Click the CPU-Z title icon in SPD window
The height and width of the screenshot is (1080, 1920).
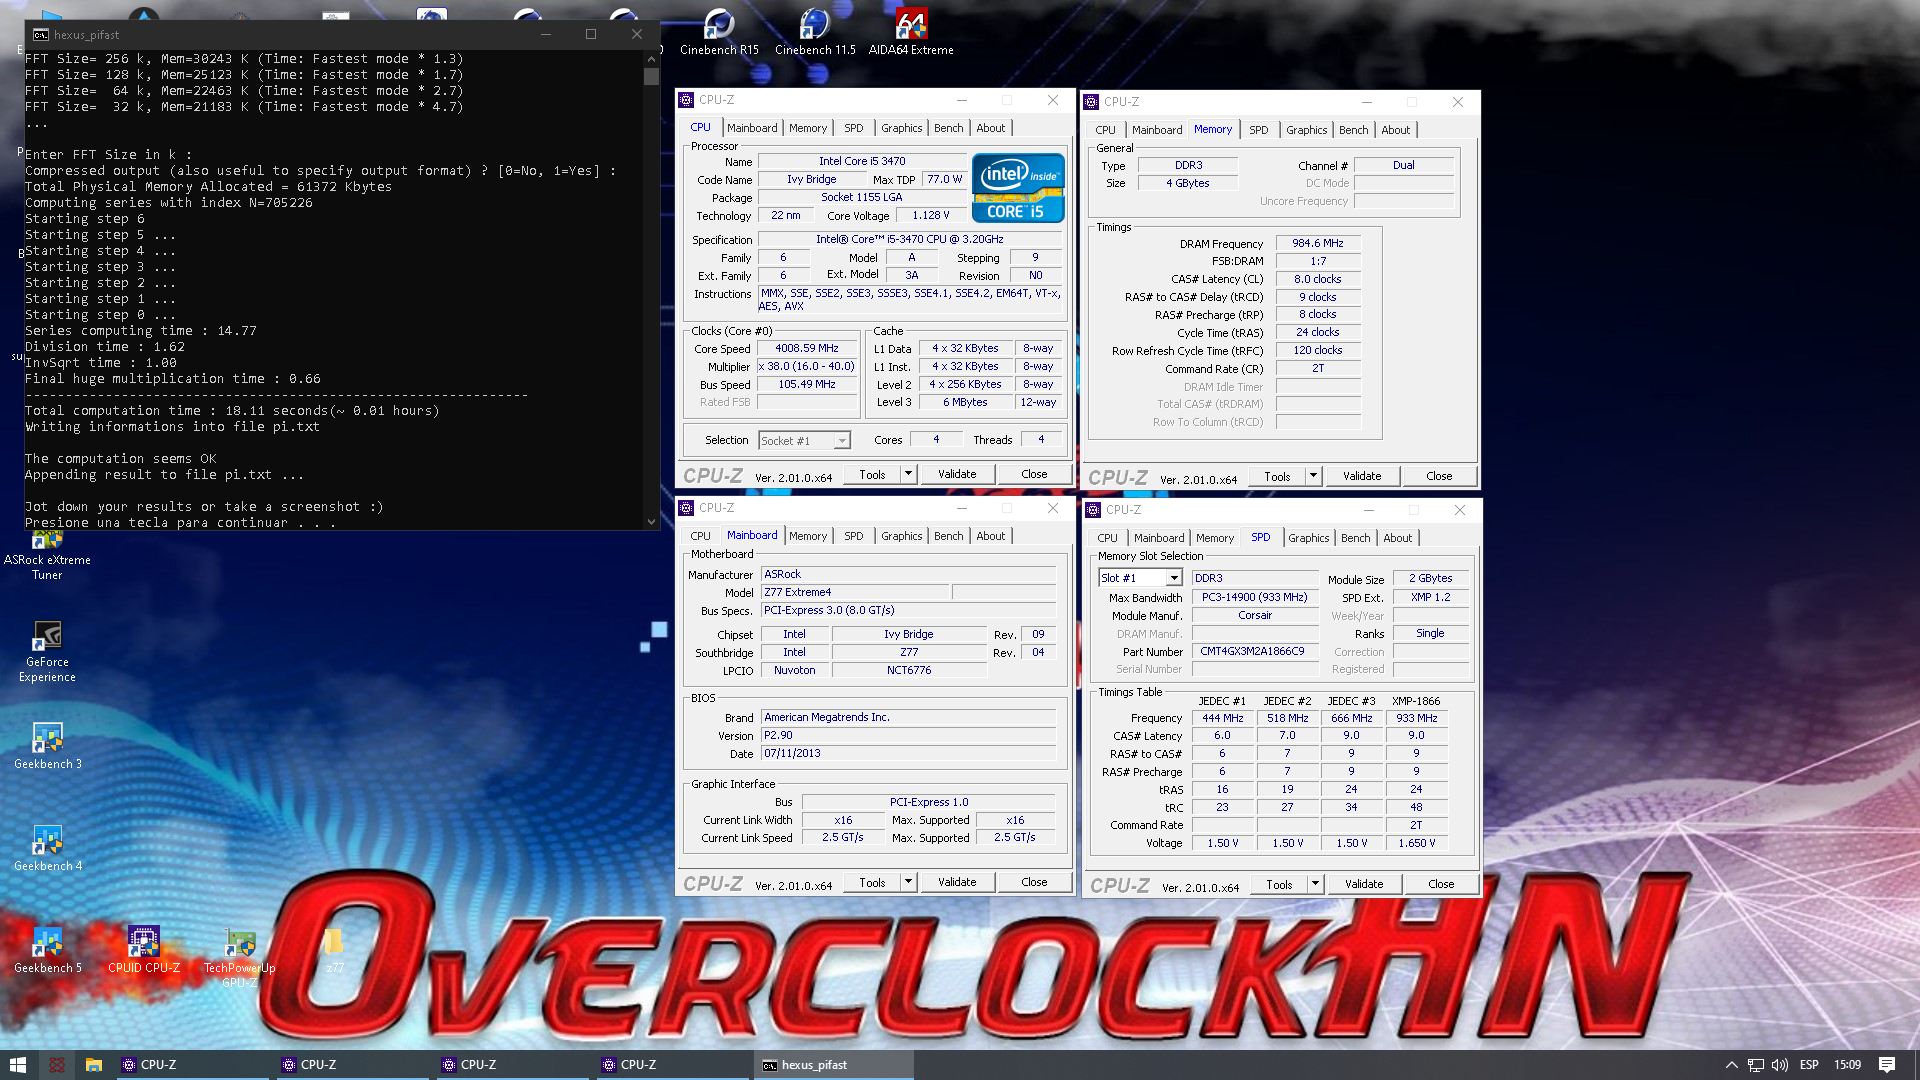pos(1093,510)
